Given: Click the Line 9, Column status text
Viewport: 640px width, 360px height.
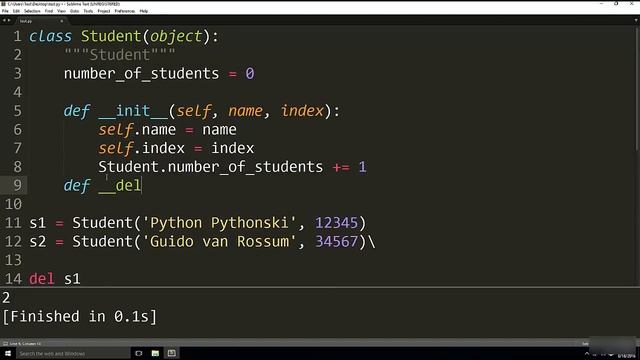Looking at the screenshot, I should coord(25,344).
